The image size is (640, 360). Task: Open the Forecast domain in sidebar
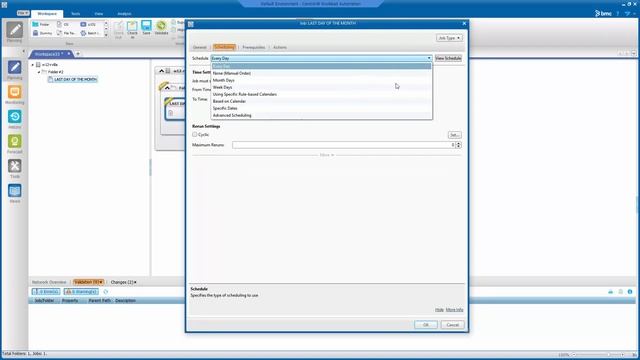[15, 144]
